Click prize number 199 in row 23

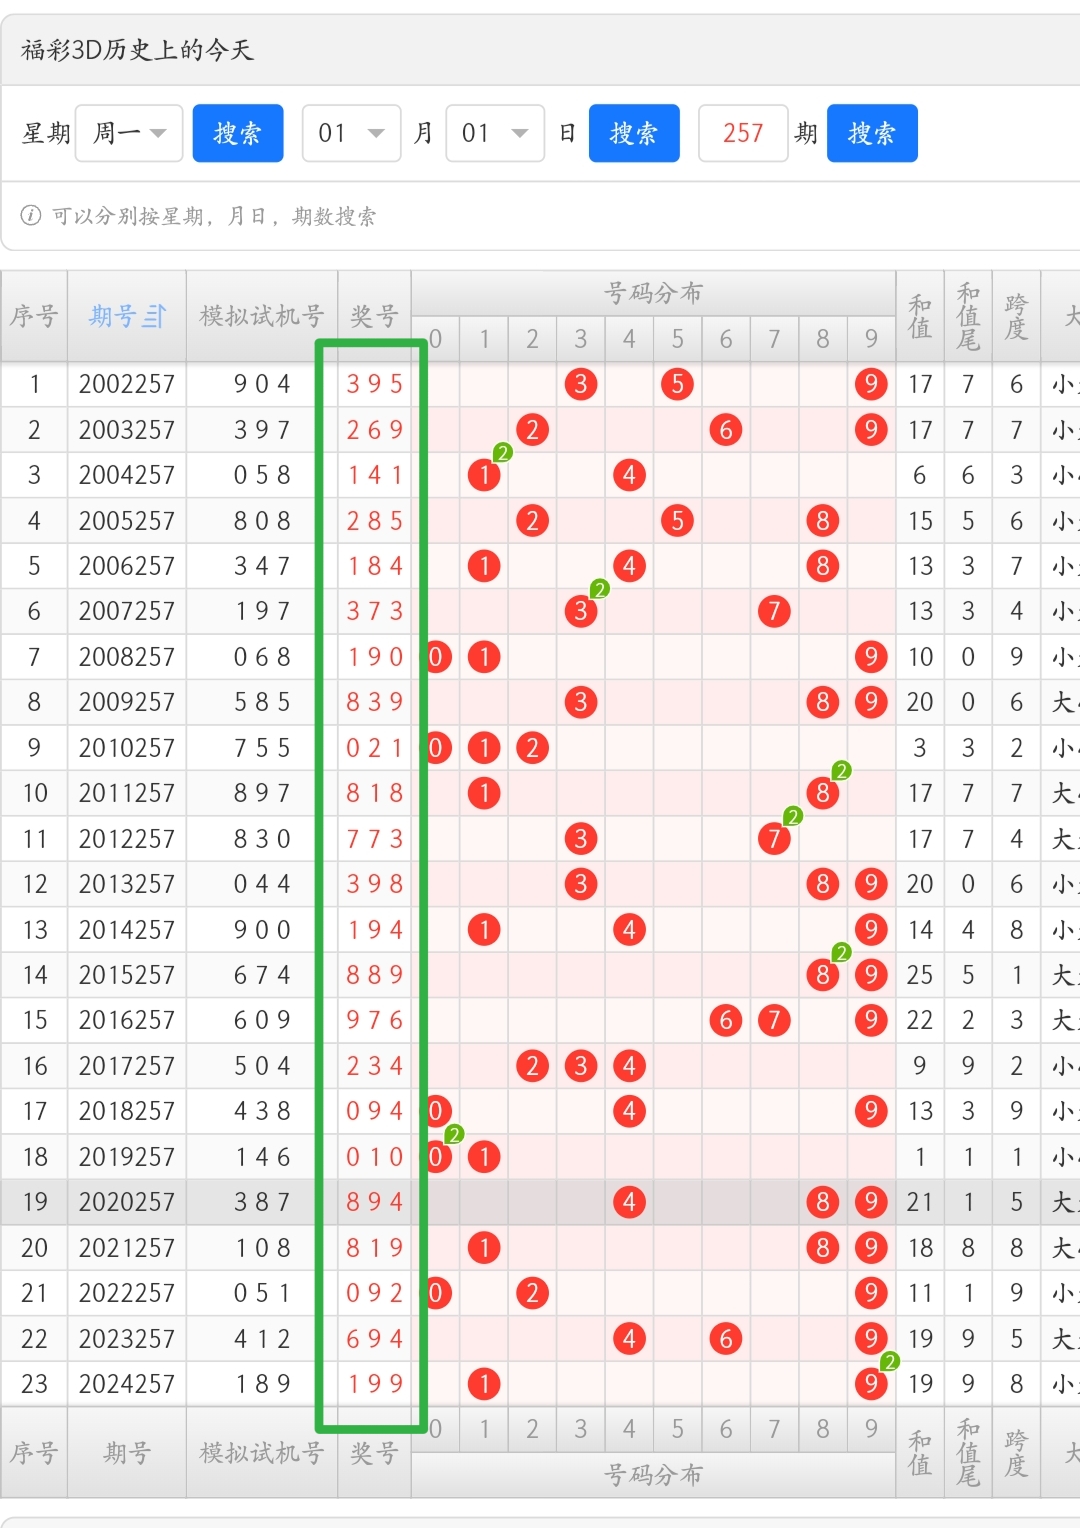click(x=375, y=1384)
